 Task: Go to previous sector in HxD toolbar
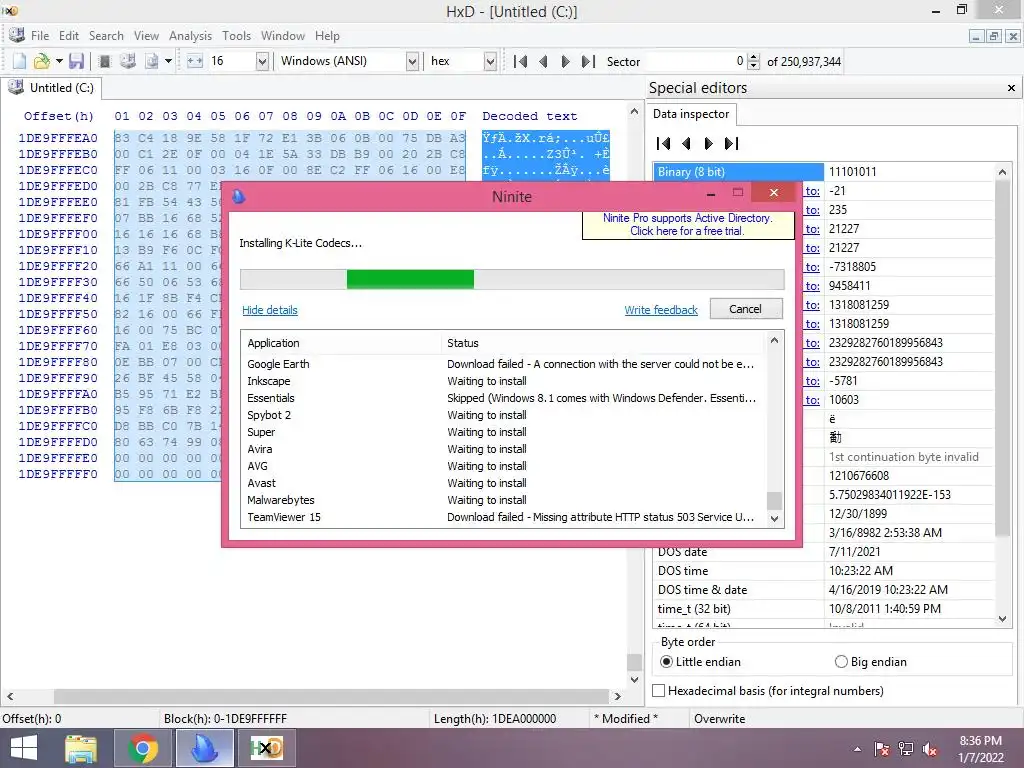point(543,61)
